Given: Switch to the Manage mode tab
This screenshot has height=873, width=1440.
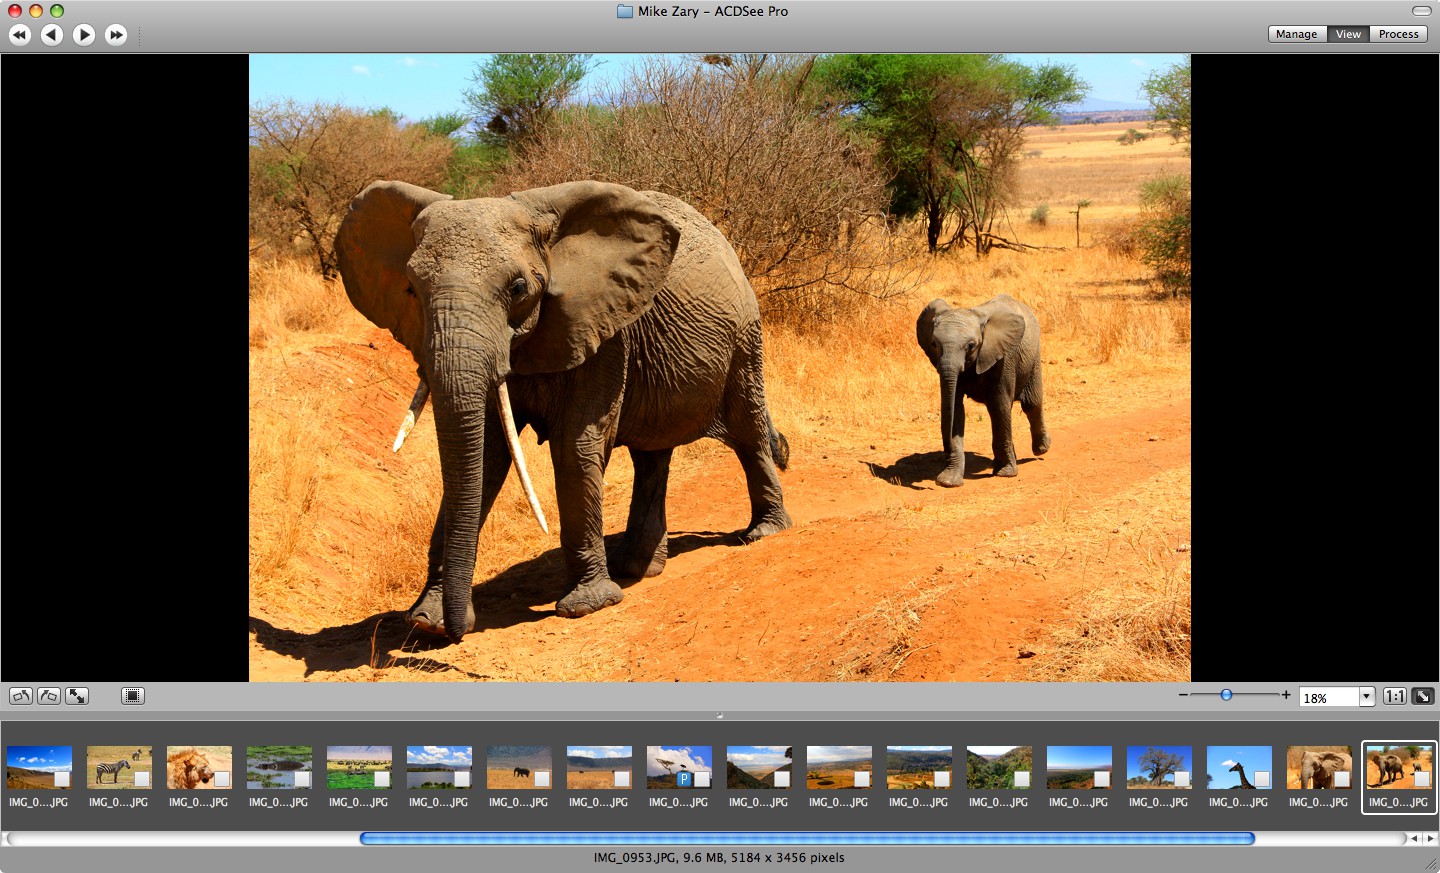Looking at the screenshot, I should 1296,34.
